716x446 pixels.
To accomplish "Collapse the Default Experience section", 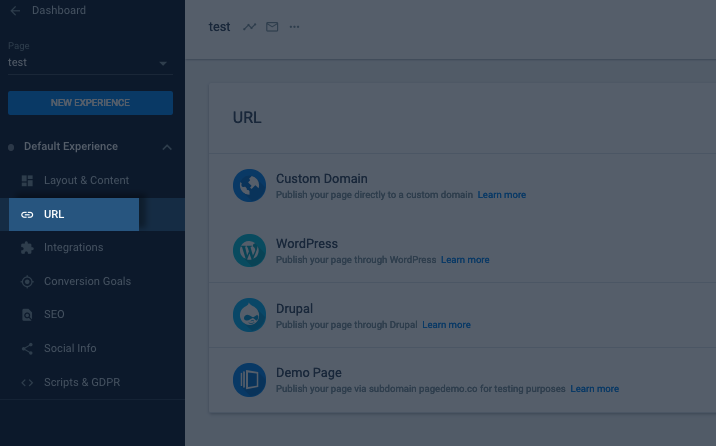I will (167, 147).
